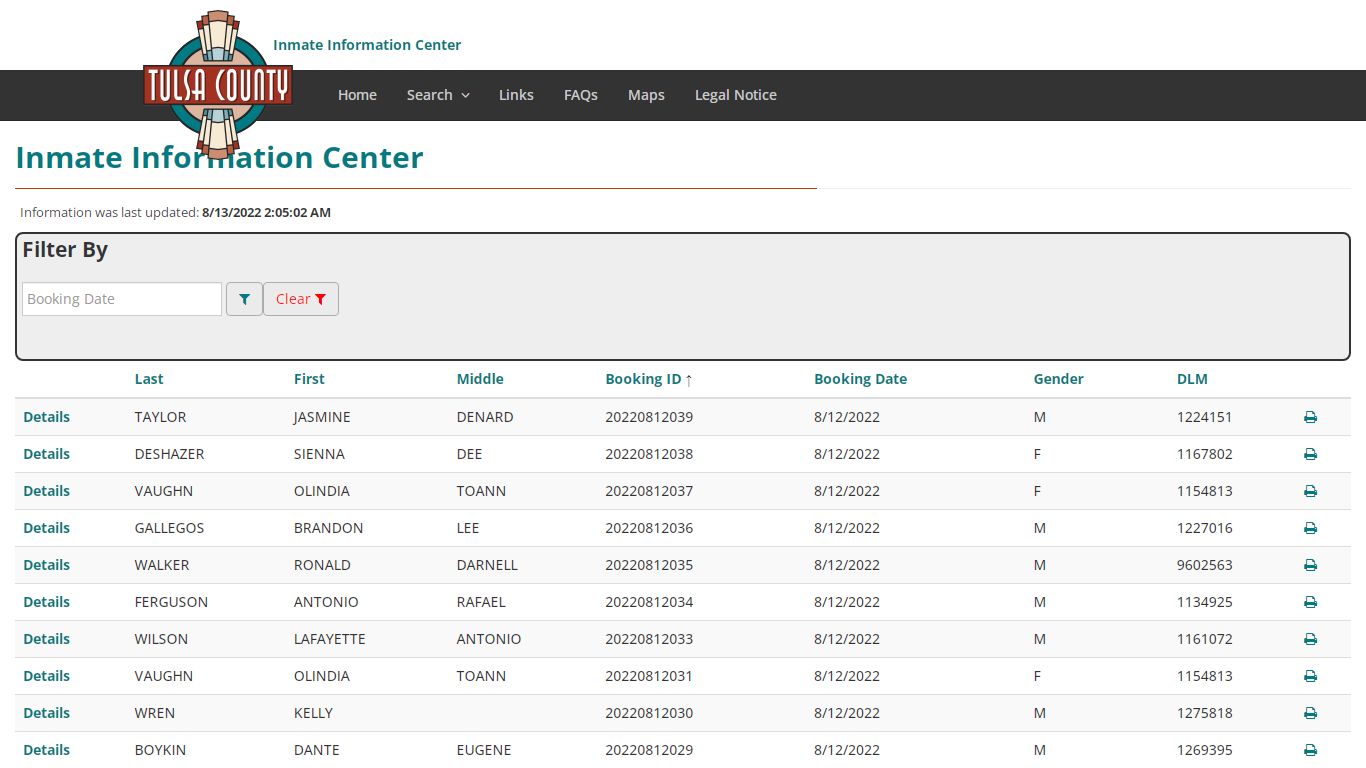Sort the table by Gender
This screenshot has width=1366, height=768.
click(x=1059, y=379)
